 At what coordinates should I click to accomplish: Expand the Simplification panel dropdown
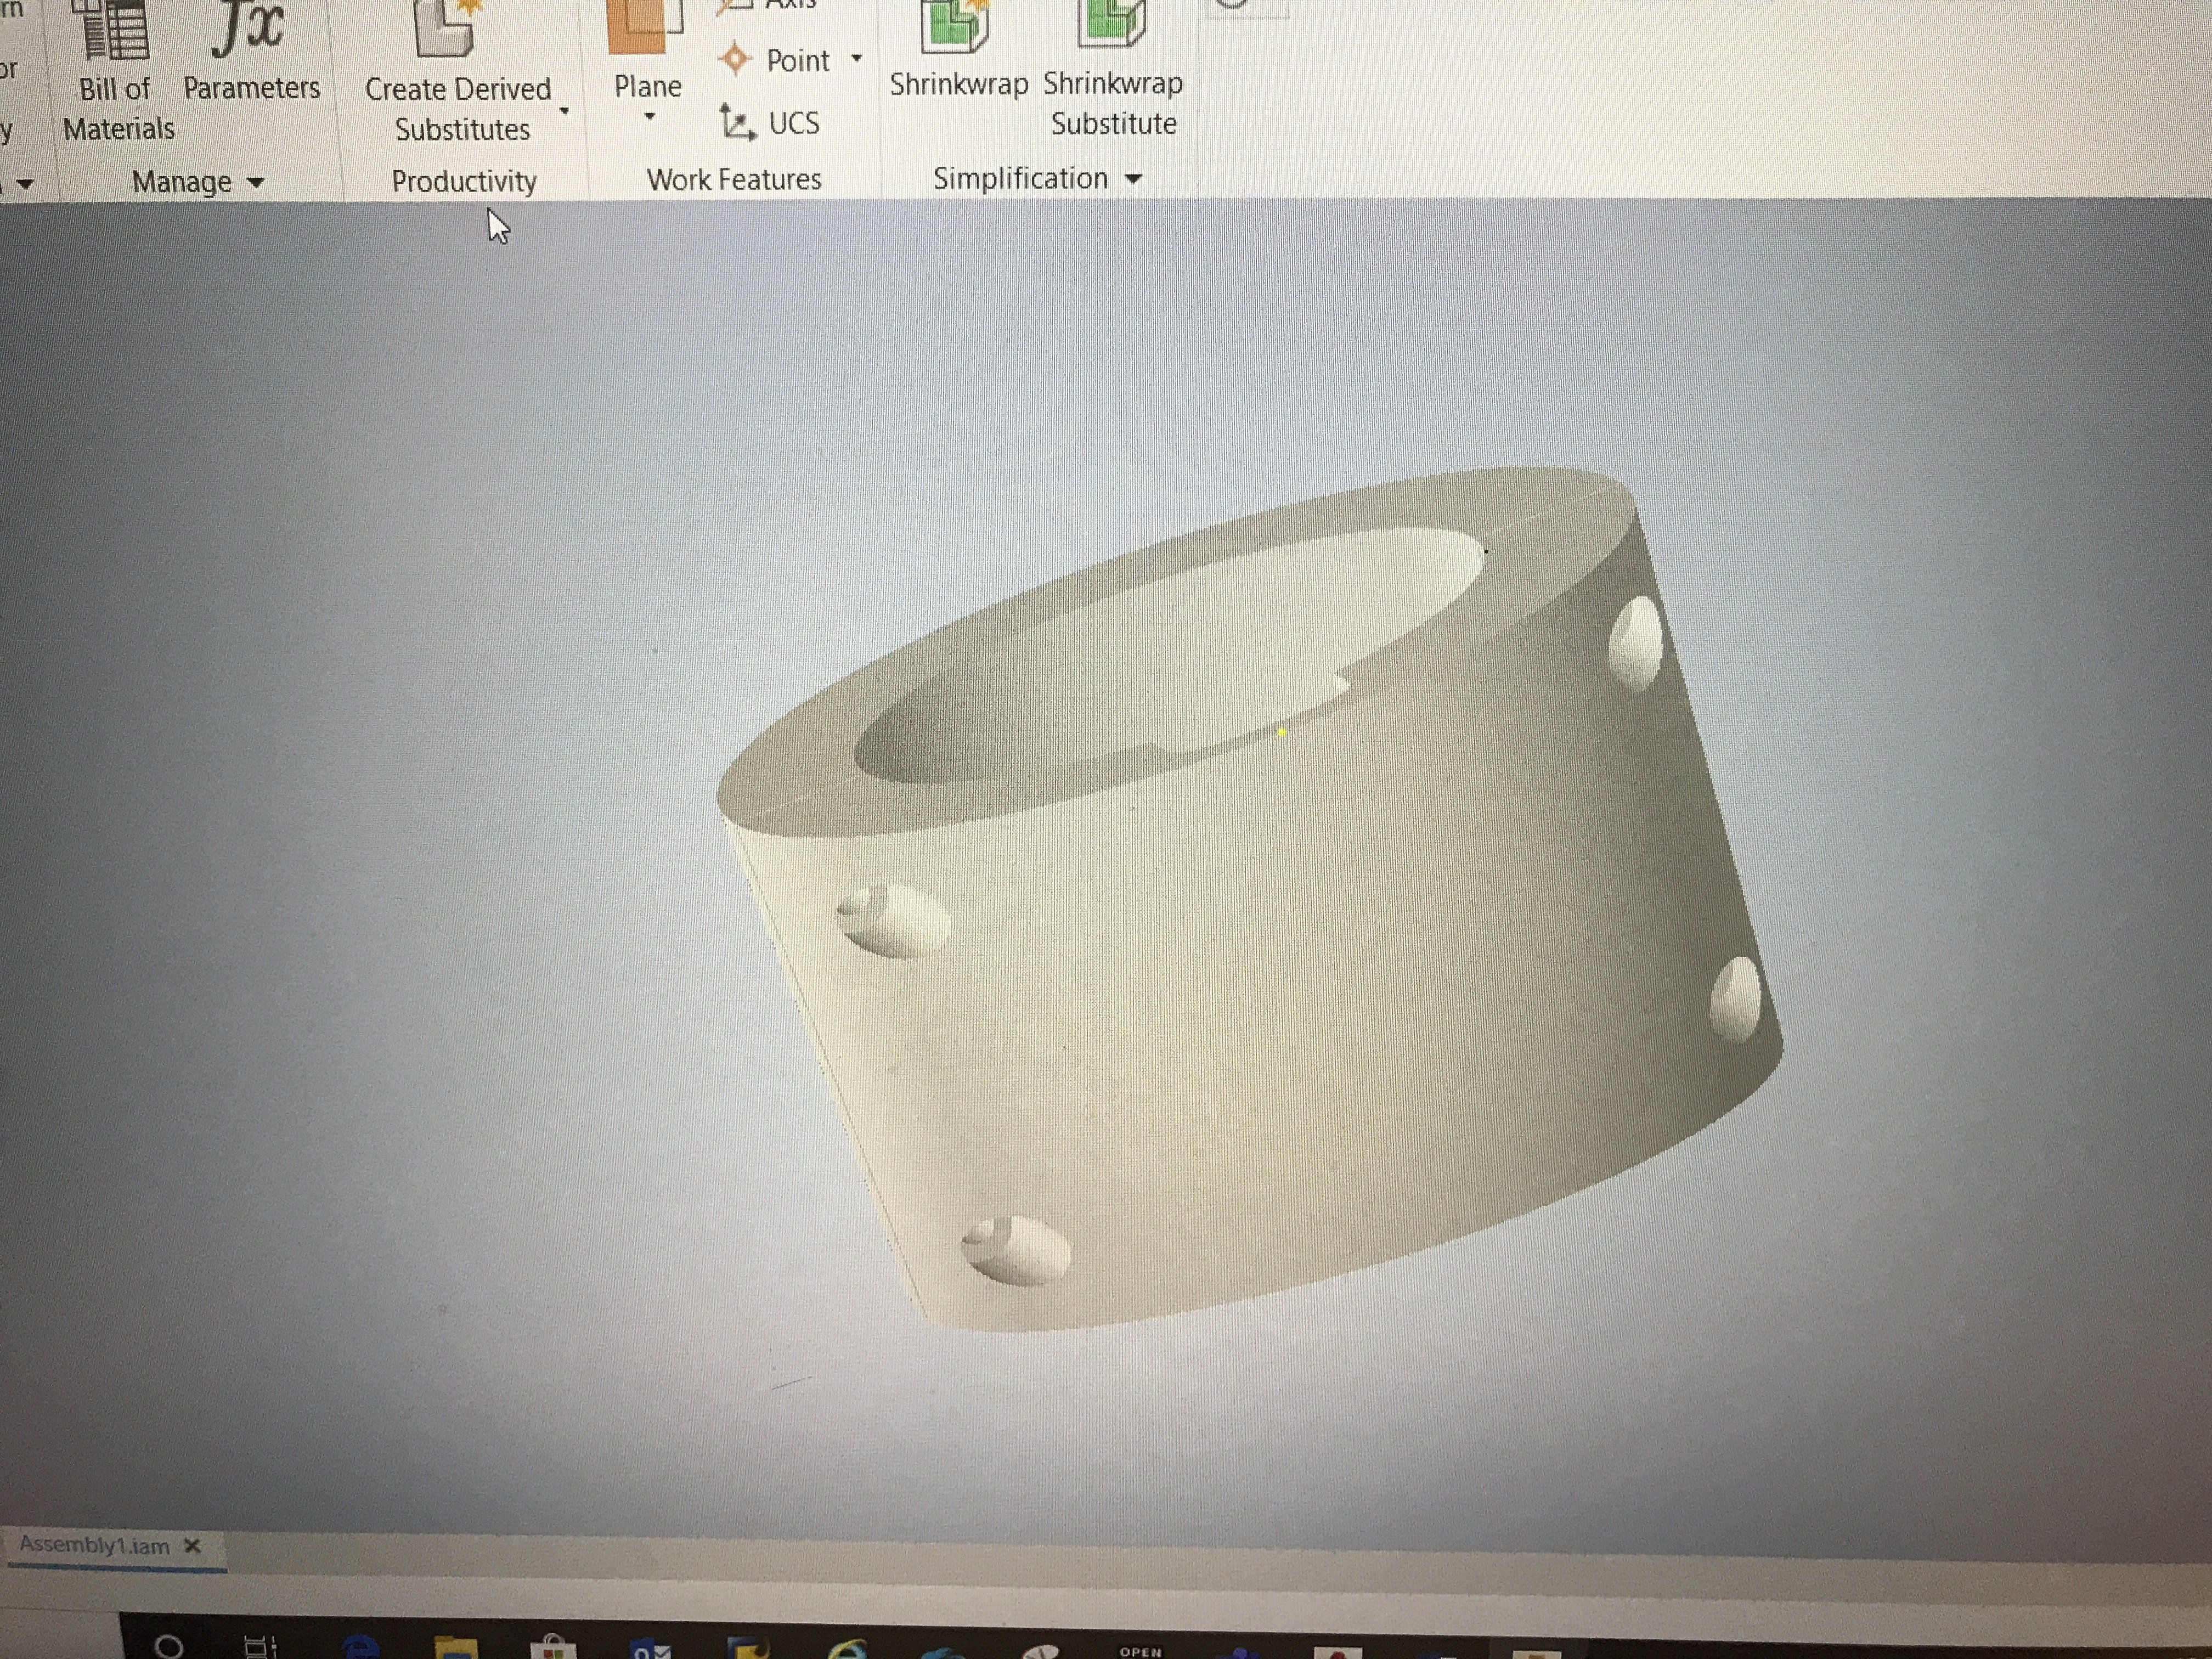[x=1133, y=179]
